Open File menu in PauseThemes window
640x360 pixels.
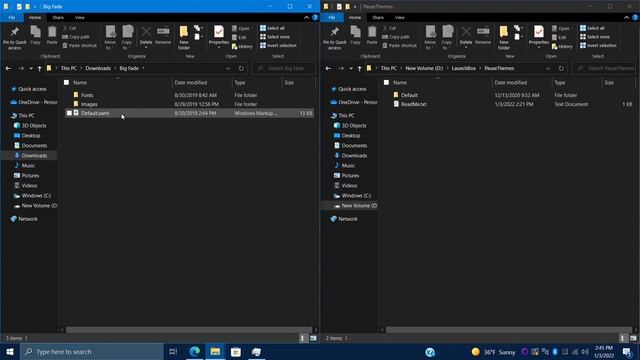point(331,18)
